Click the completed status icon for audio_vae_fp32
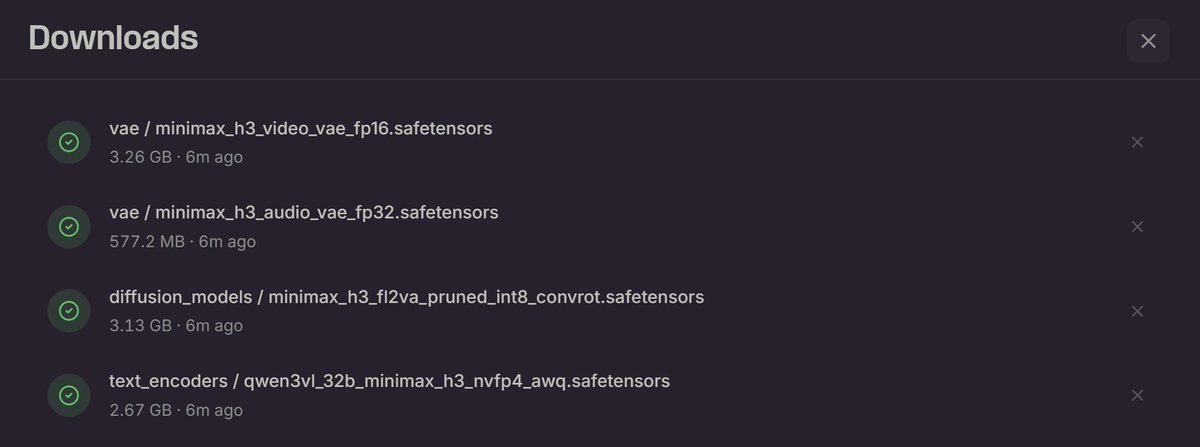 point(69,226)
